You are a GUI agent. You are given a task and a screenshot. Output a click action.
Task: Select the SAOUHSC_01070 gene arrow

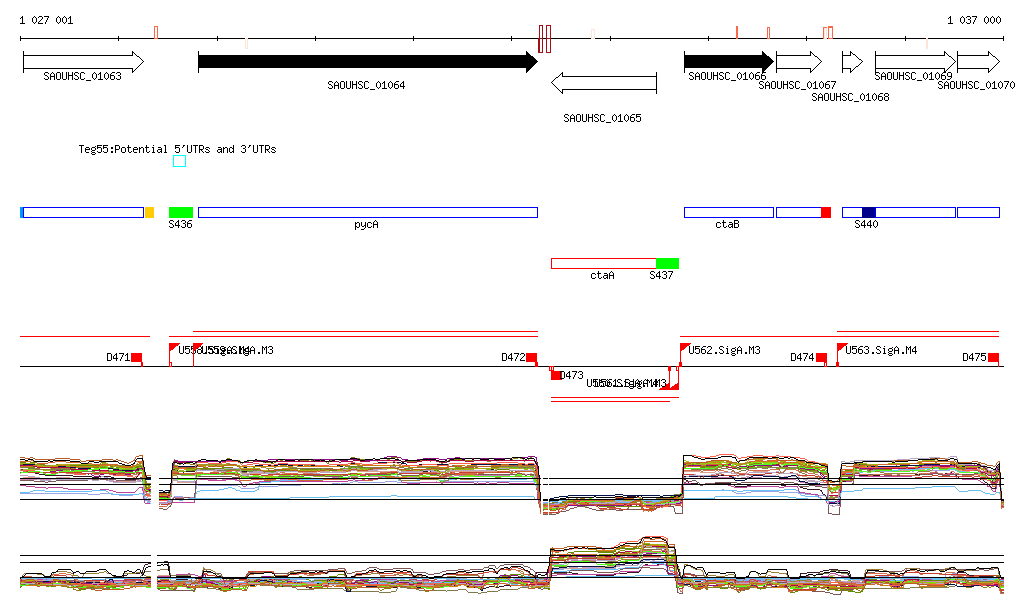click(x=978, y=62)
